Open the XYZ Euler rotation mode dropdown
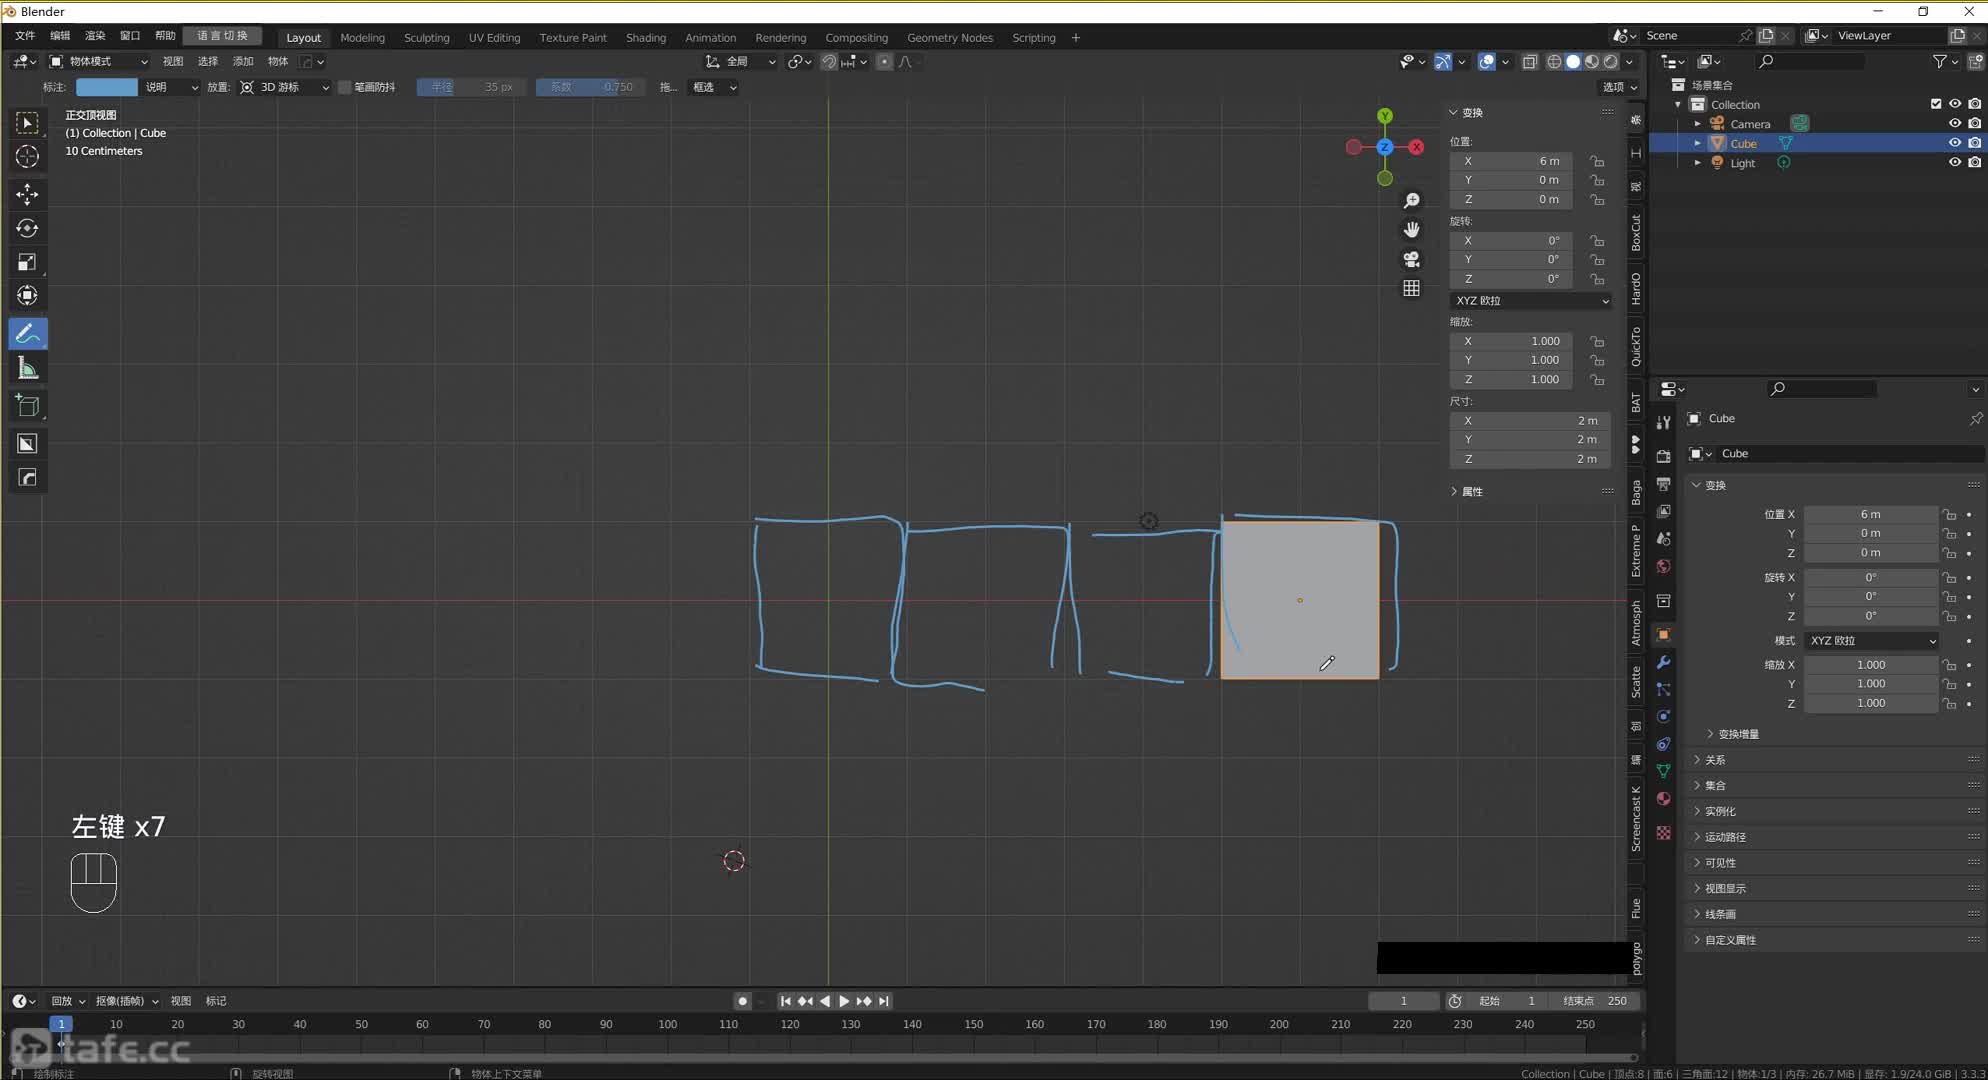This screenshot has width=1988, height=1080. coord(1529,299)
